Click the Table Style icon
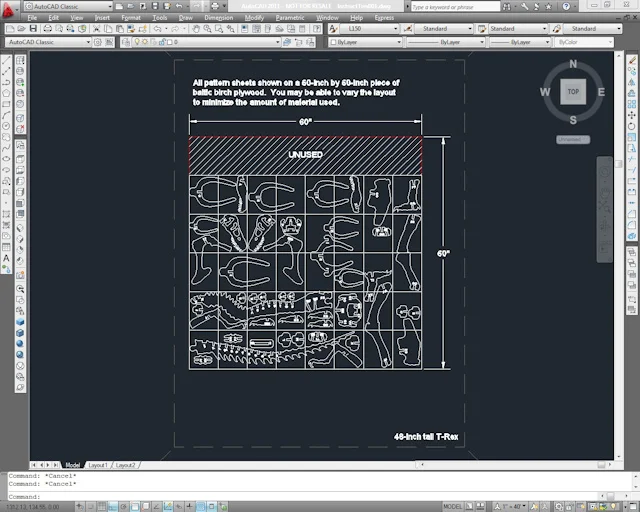Image resolution: width=640 pixels, height=512 pixels. 482,29
